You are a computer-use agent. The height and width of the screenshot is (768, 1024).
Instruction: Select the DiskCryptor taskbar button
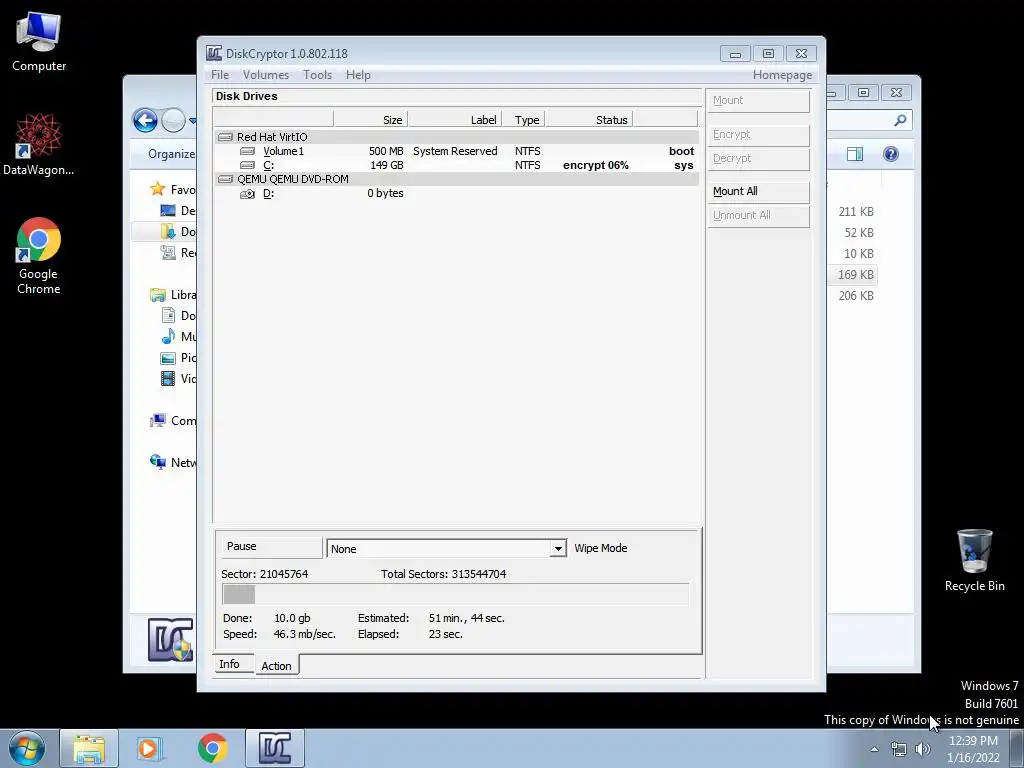[x=274, y=748]
